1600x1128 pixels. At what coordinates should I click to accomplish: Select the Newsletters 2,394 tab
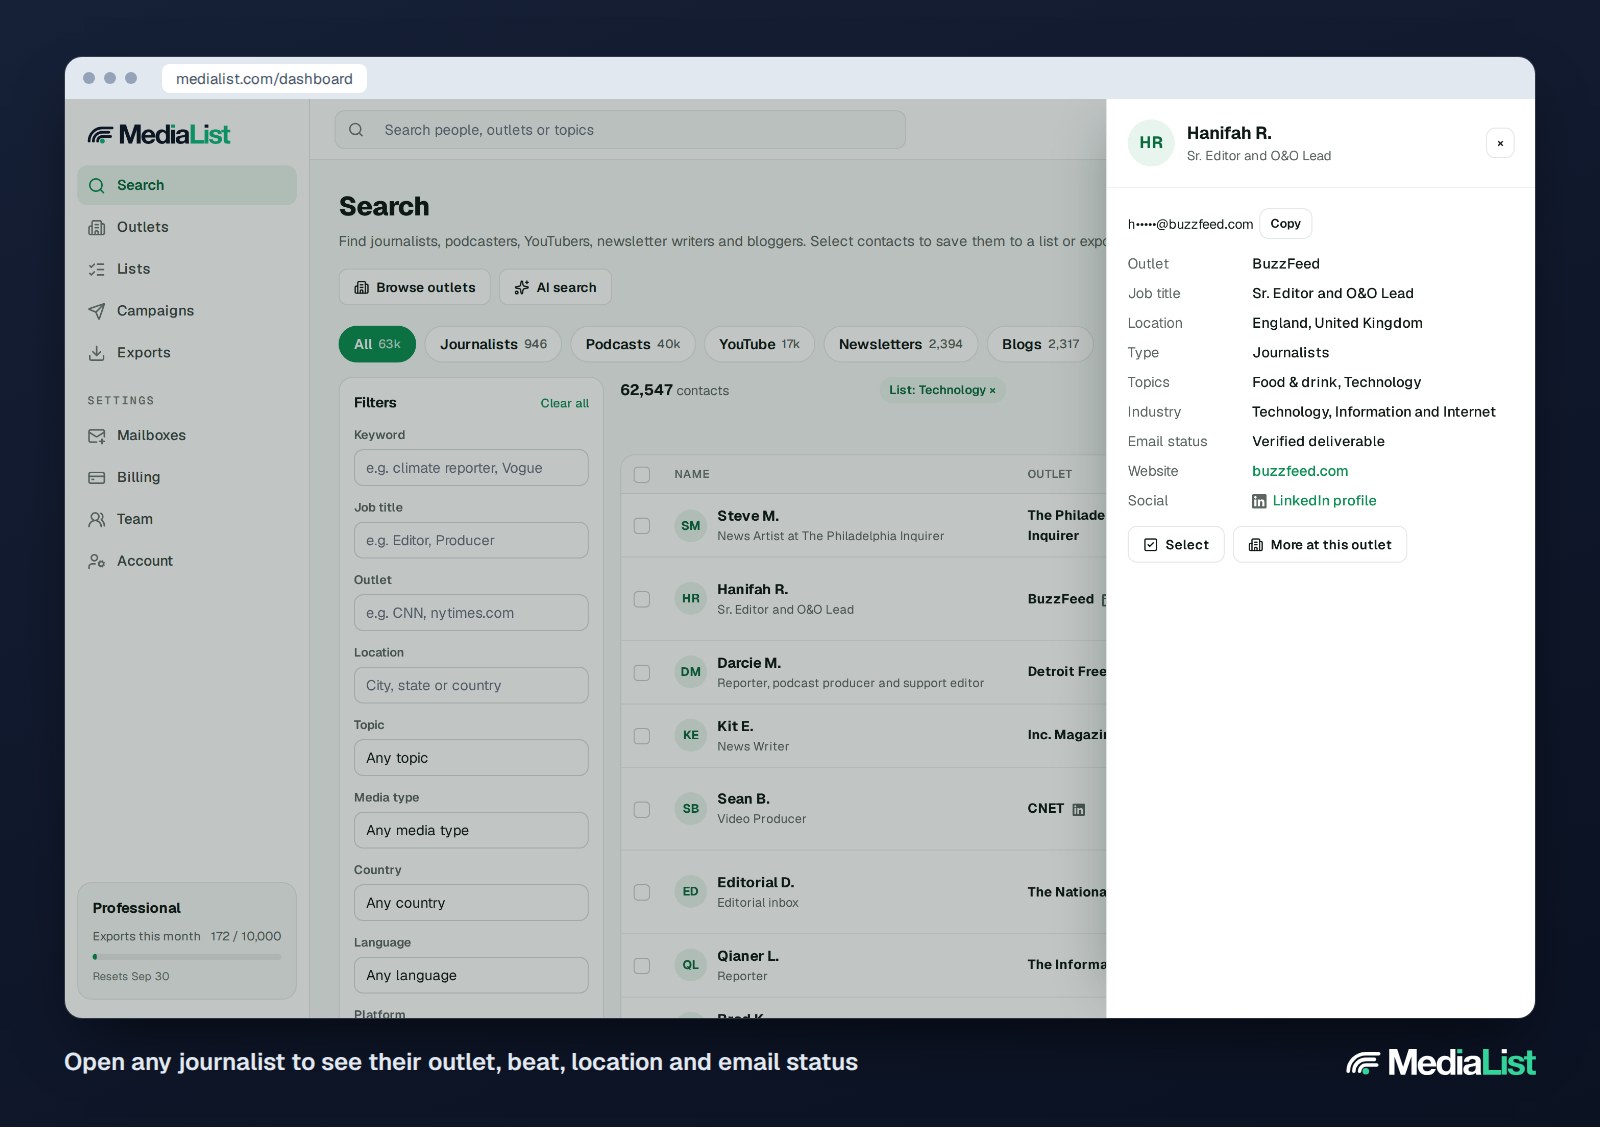tap(900, 344)
